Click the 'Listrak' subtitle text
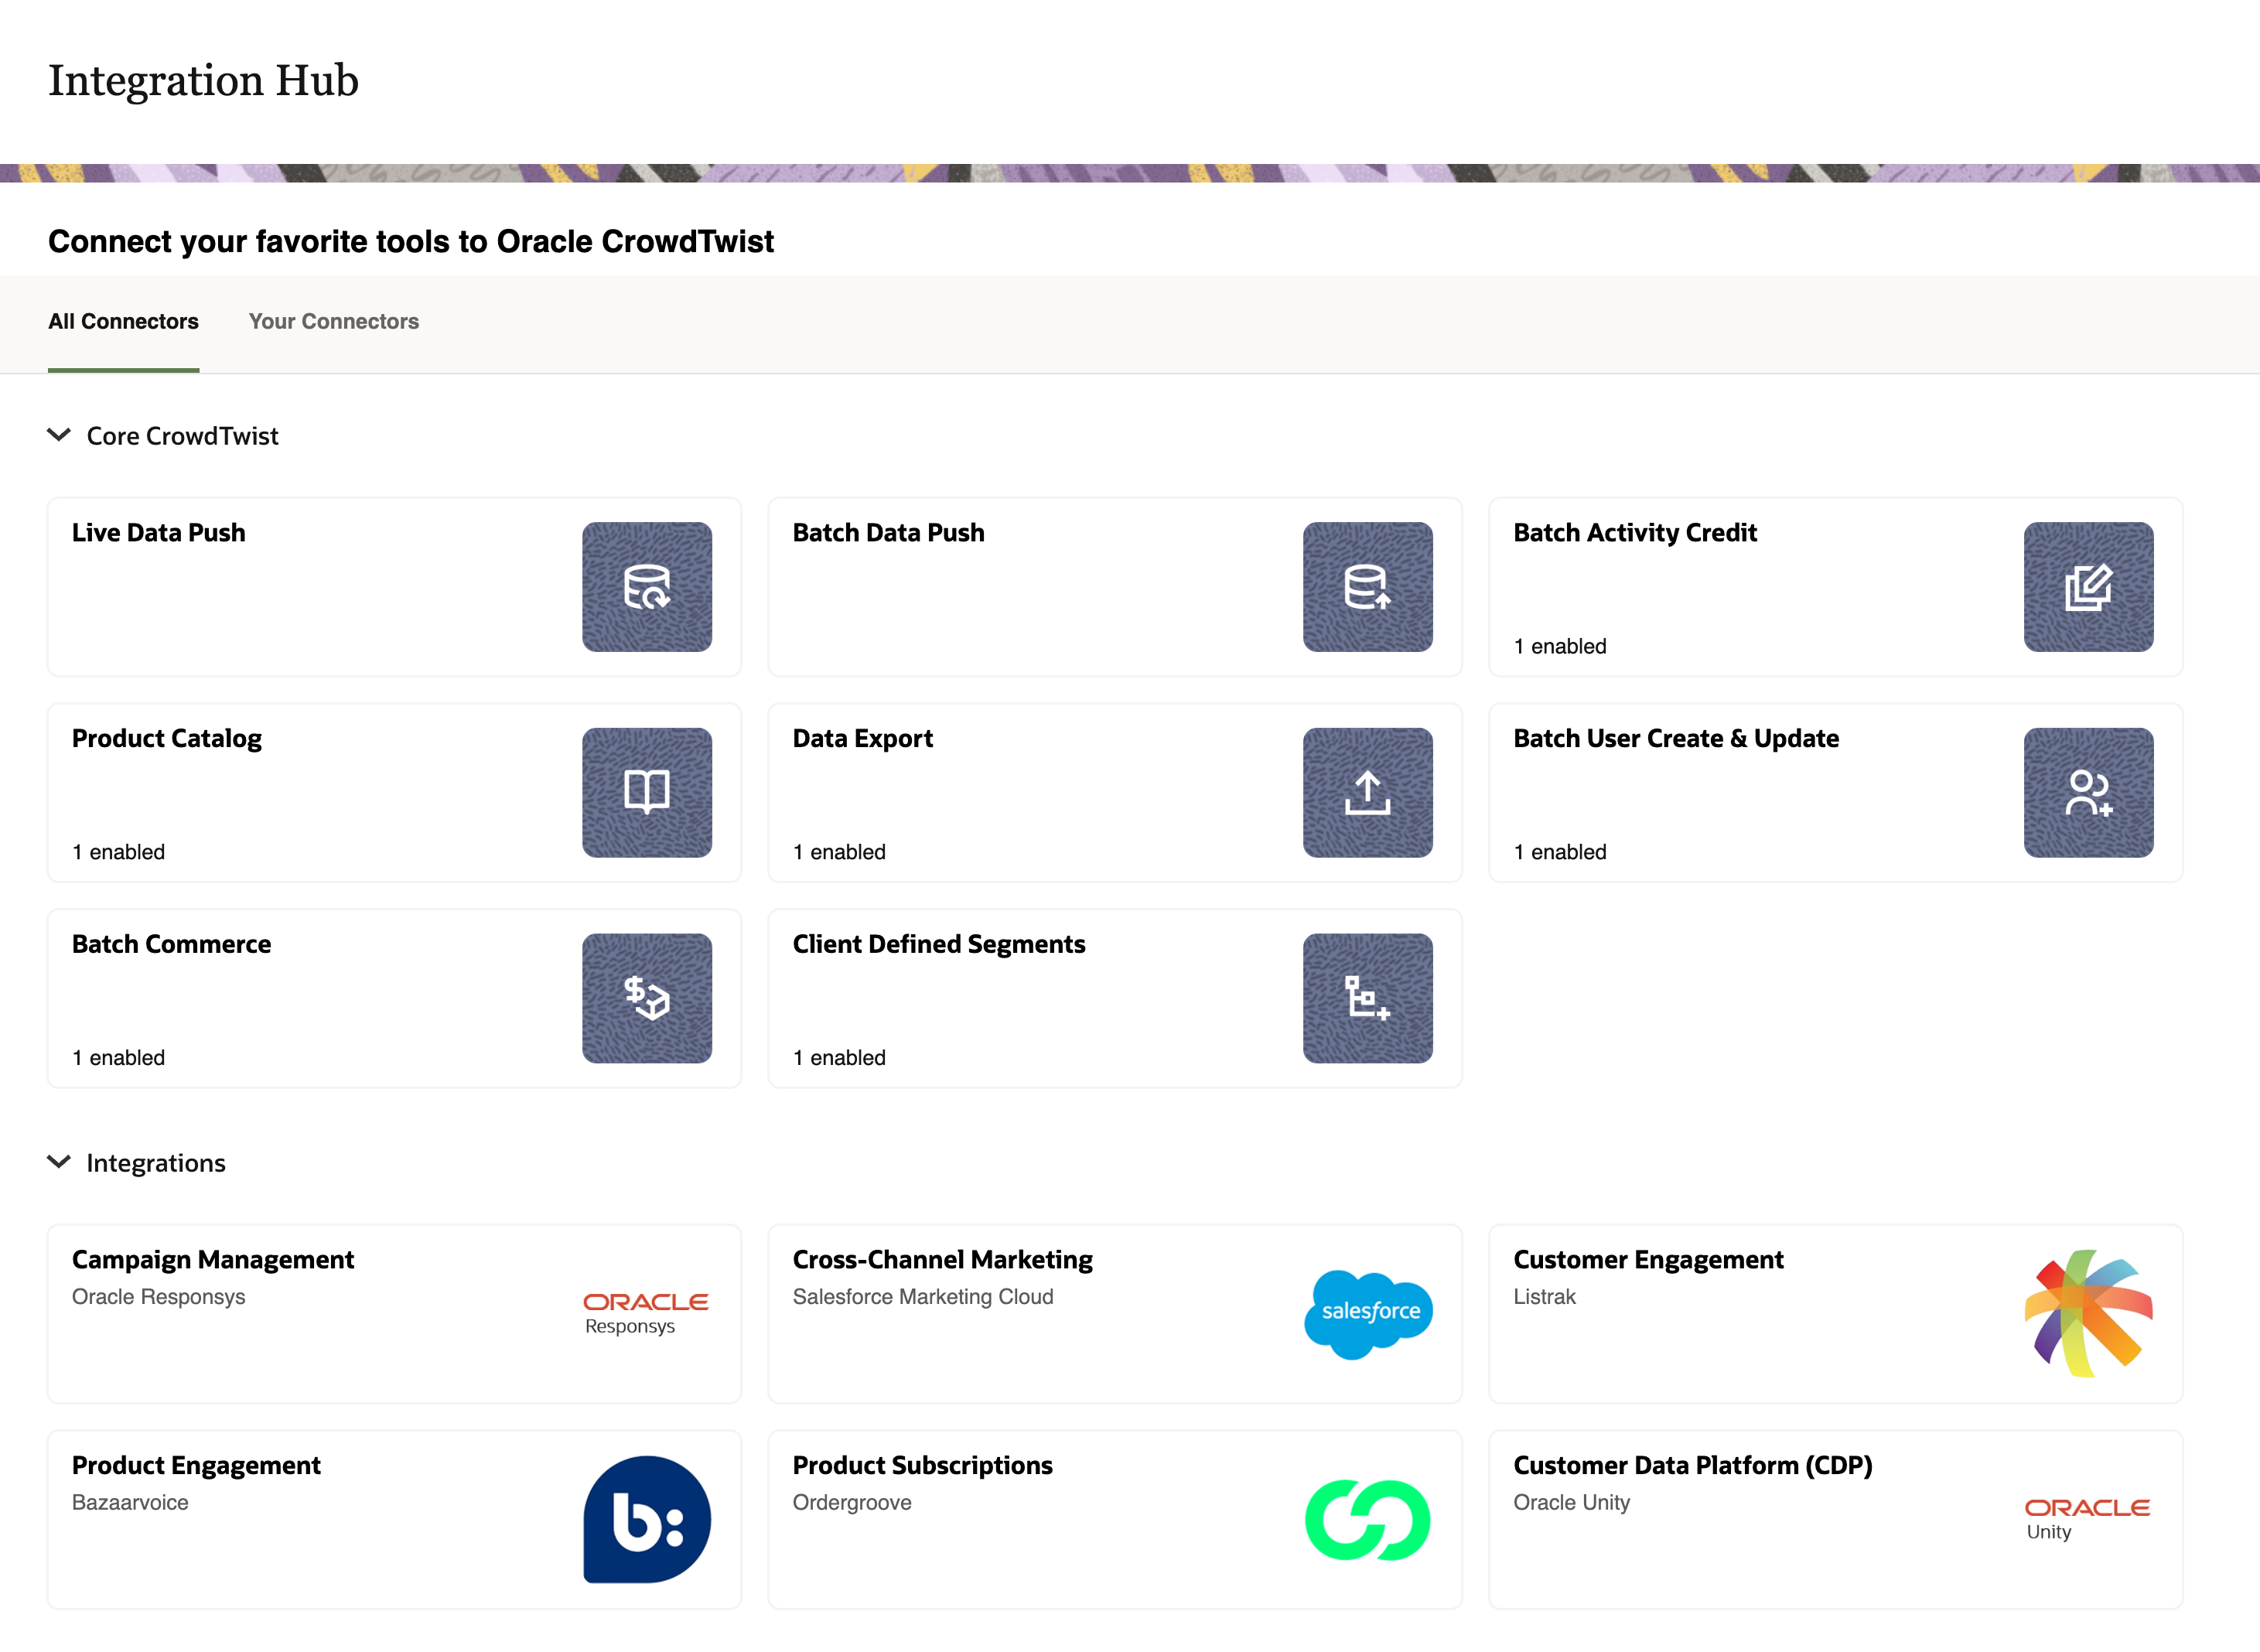The width and height of the screenshot is (2260, 1652). pos(1544,1297)
